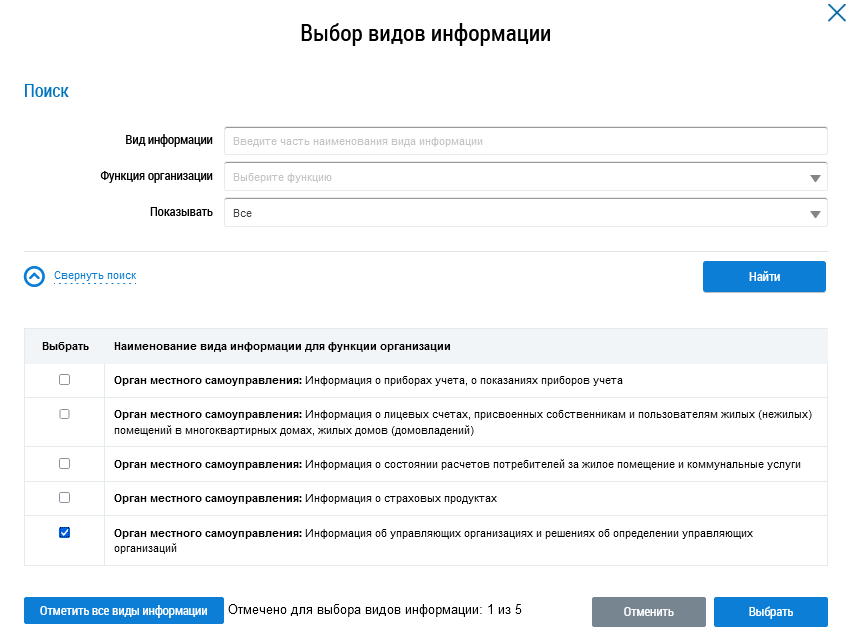Click the Выбрать column header
851x642 pixels.
pyautogui.click(x=65, y=346)
